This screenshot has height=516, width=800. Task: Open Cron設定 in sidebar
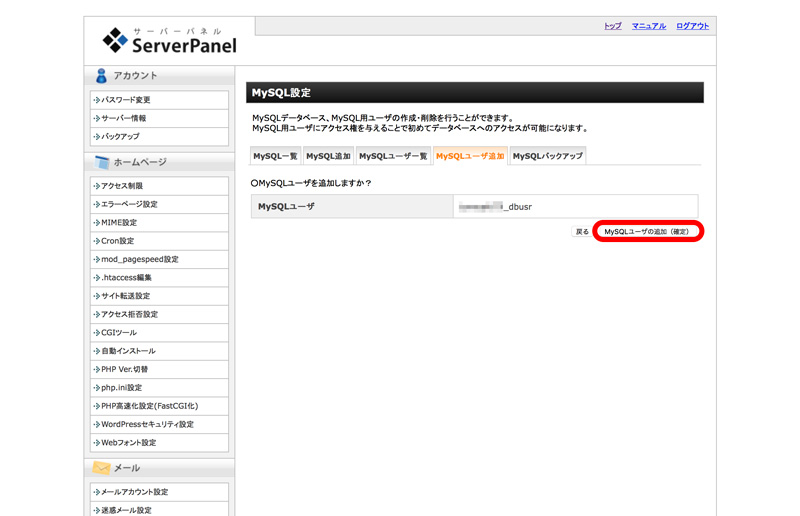point(159,241)
